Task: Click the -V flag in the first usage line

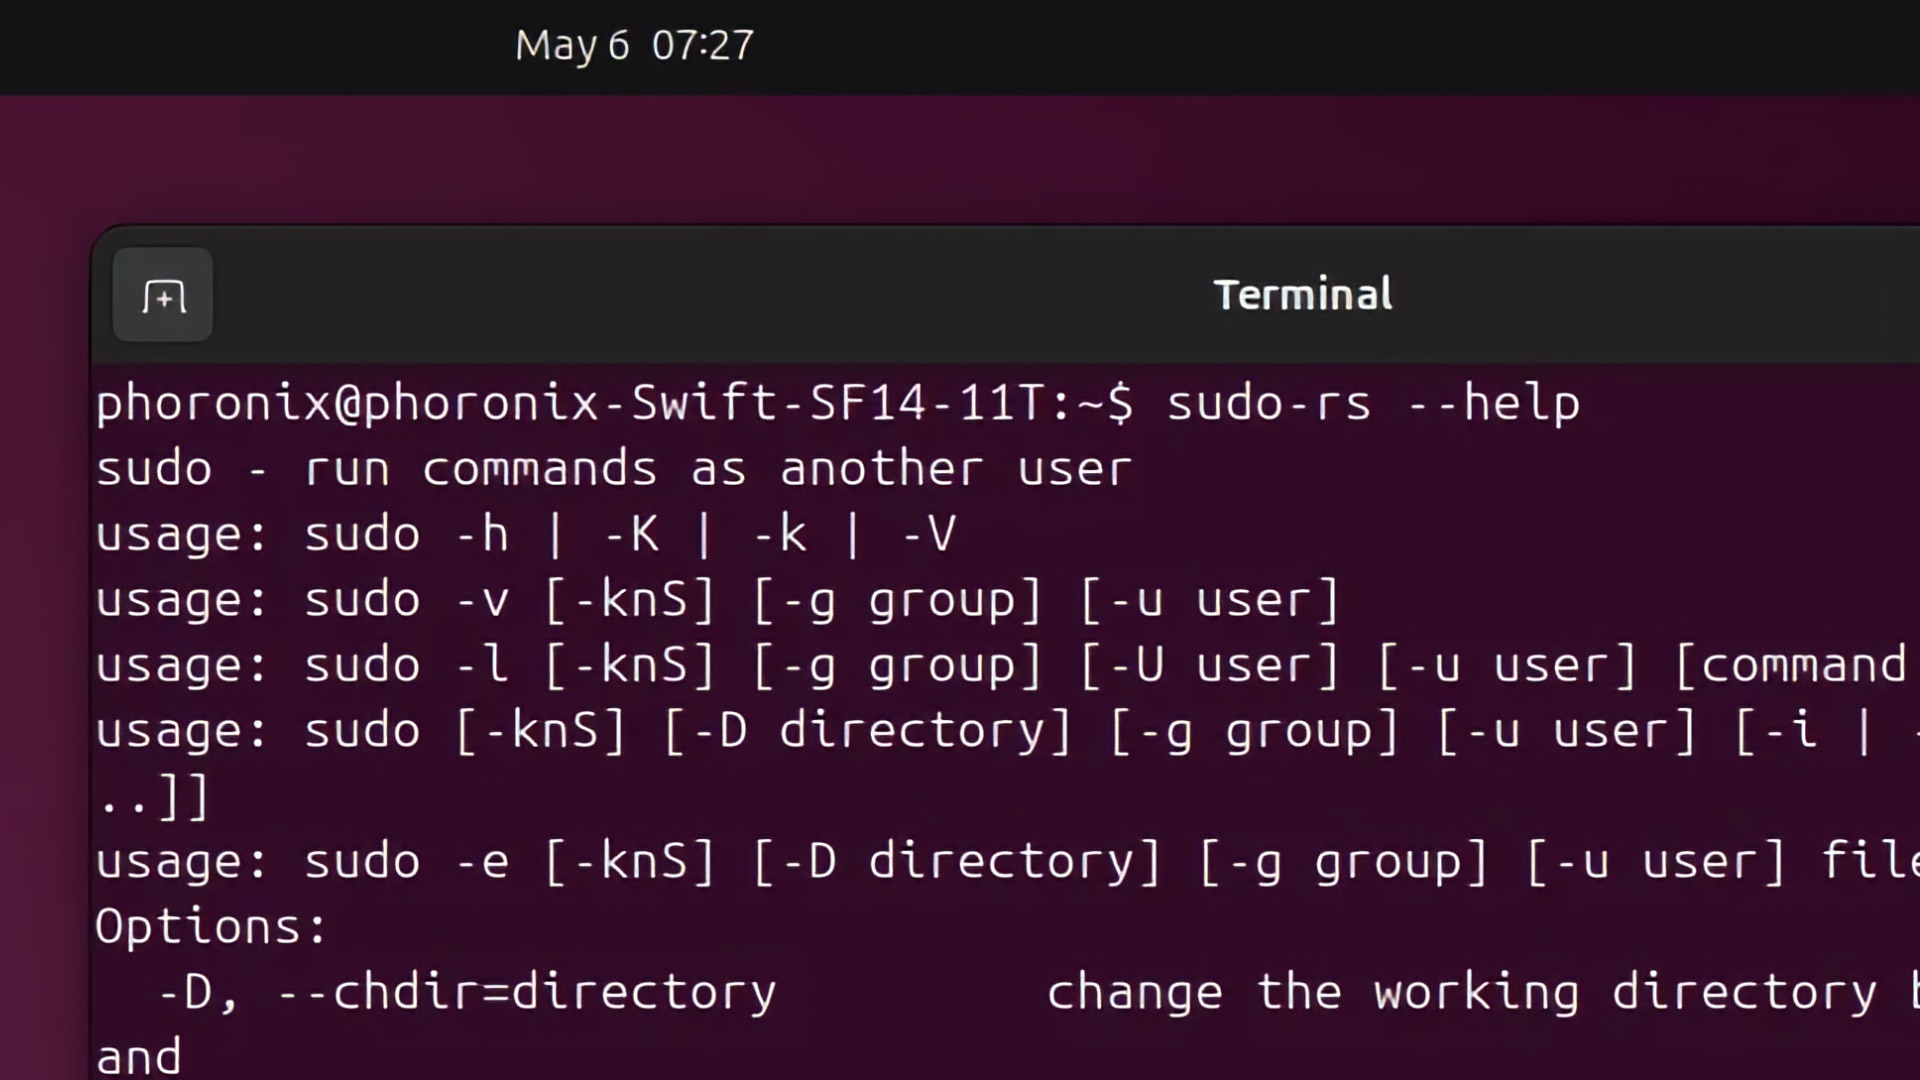Action: 928,533
